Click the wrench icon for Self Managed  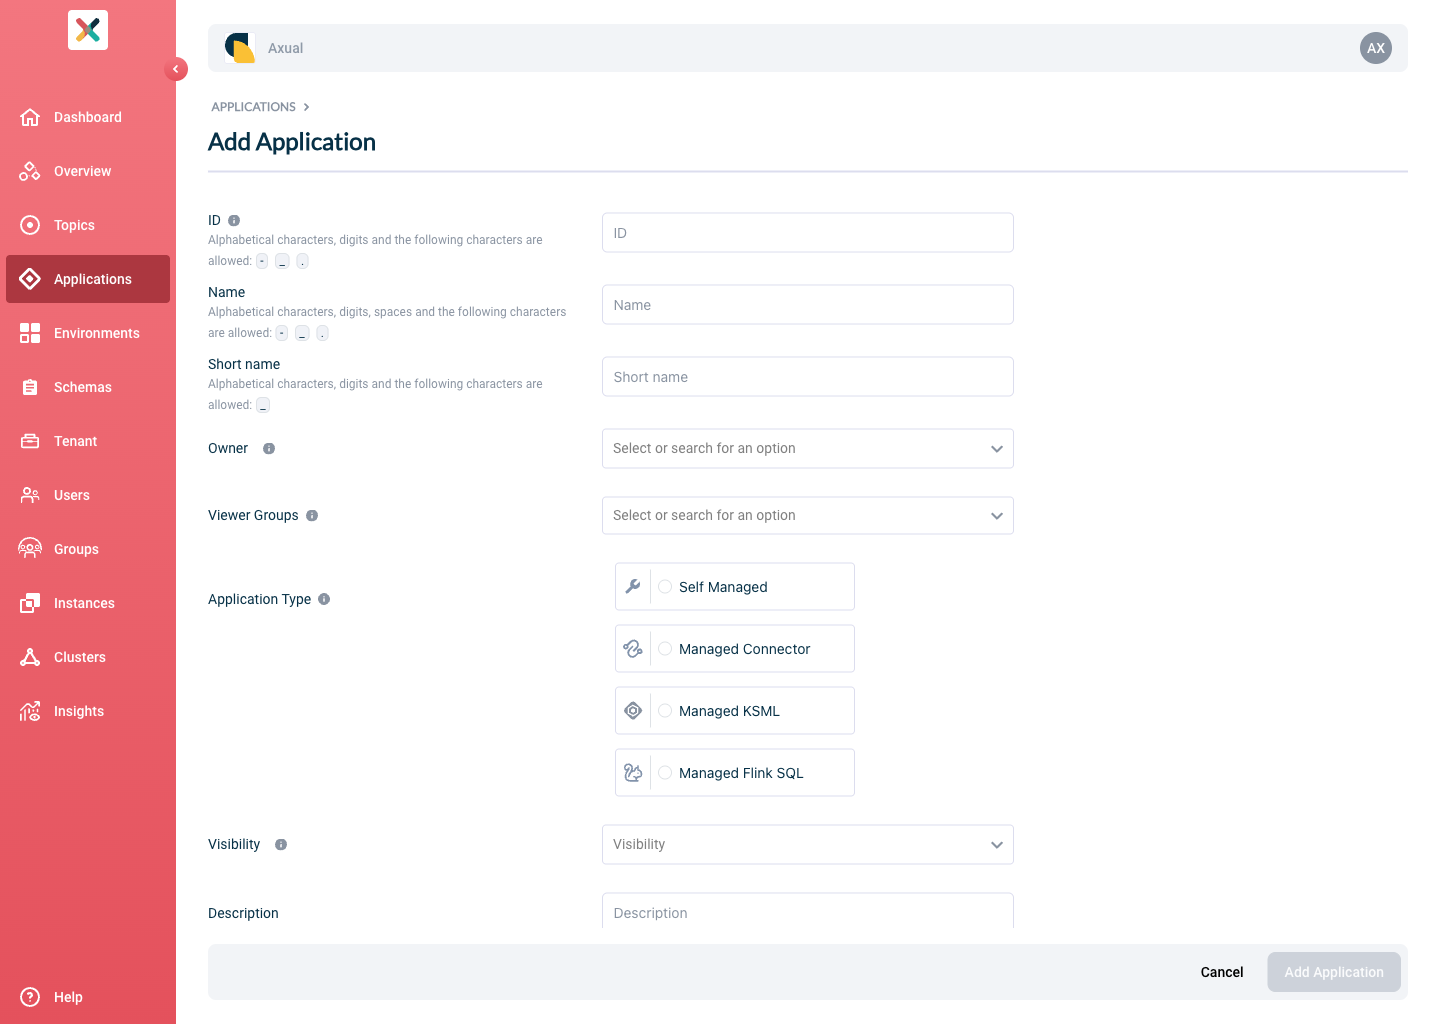click(633, 587)
